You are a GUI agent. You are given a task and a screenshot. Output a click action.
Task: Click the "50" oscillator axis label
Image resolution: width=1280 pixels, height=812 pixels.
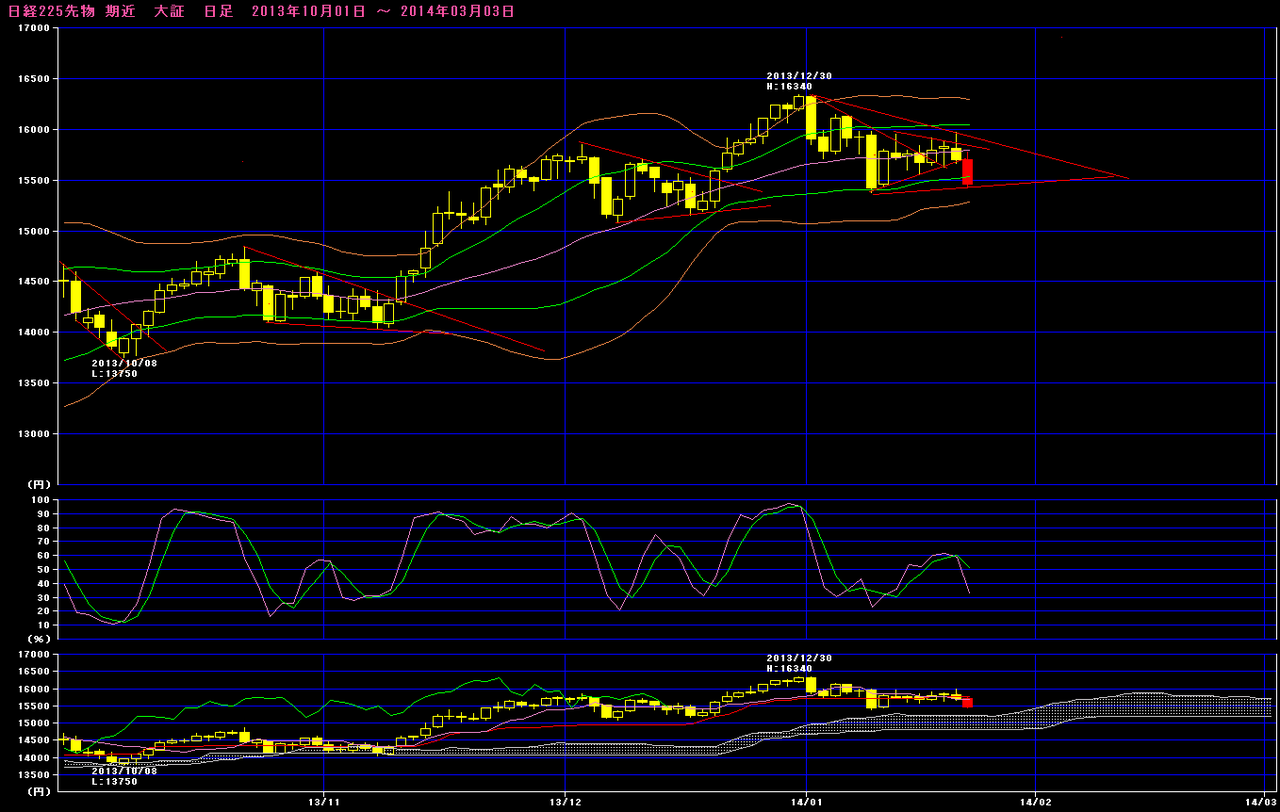point(44,569)
